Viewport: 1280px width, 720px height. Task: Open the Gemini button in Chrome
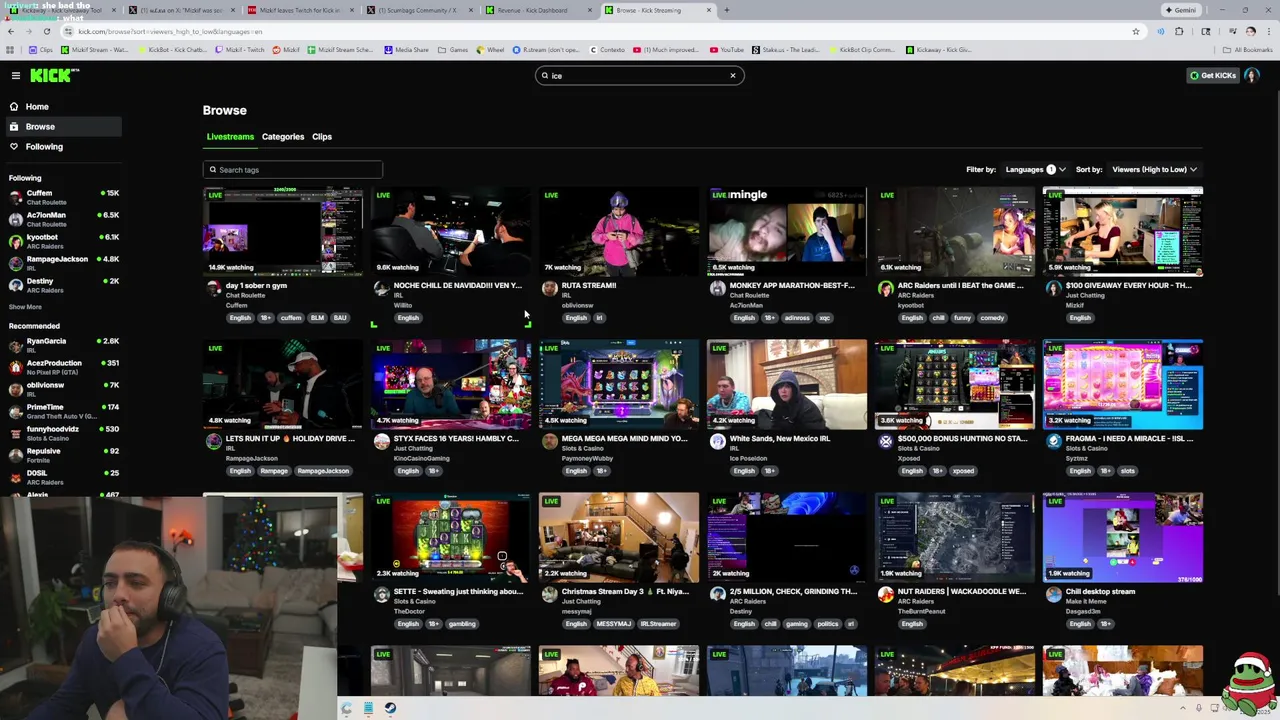tap(1181, 10)
